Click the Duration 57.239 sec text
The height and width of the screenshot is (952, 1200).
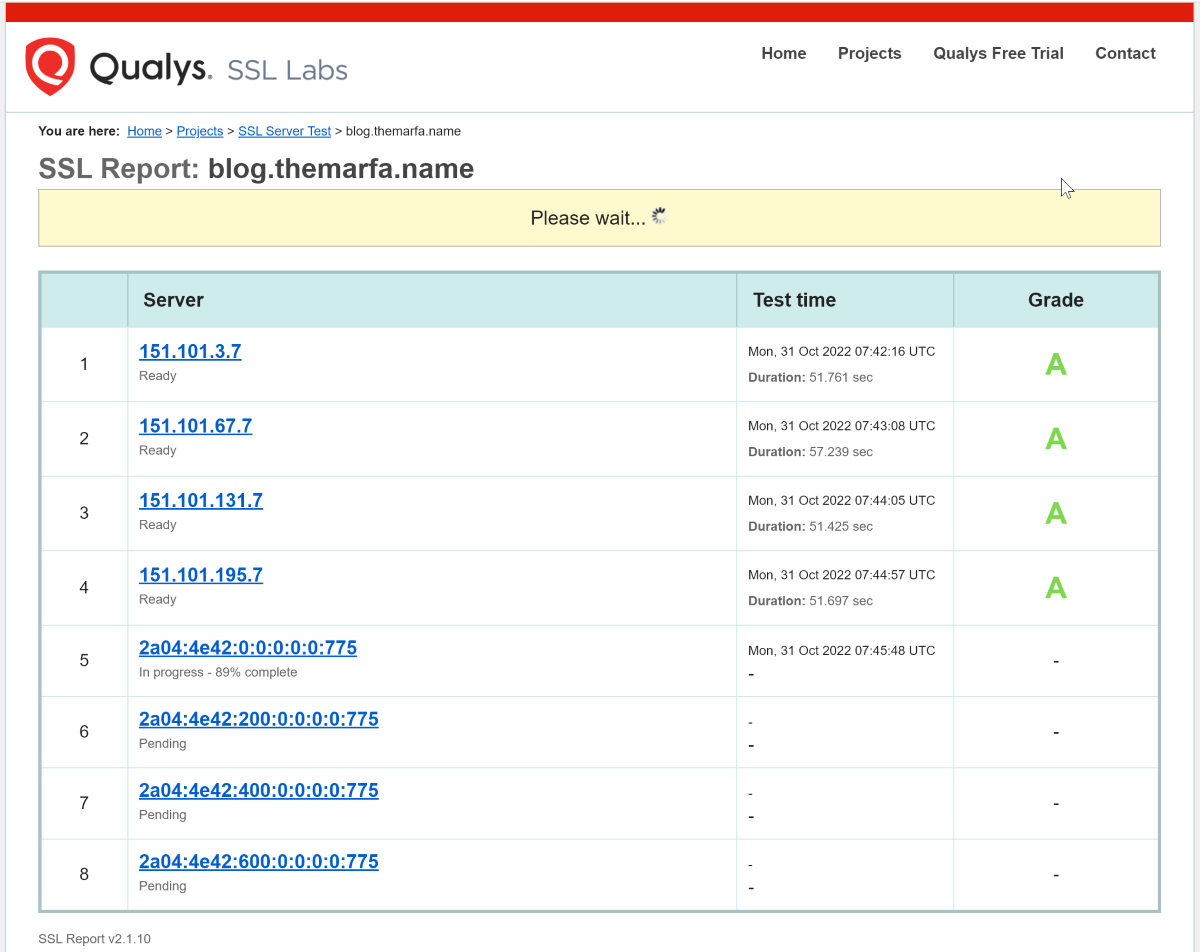810,452
